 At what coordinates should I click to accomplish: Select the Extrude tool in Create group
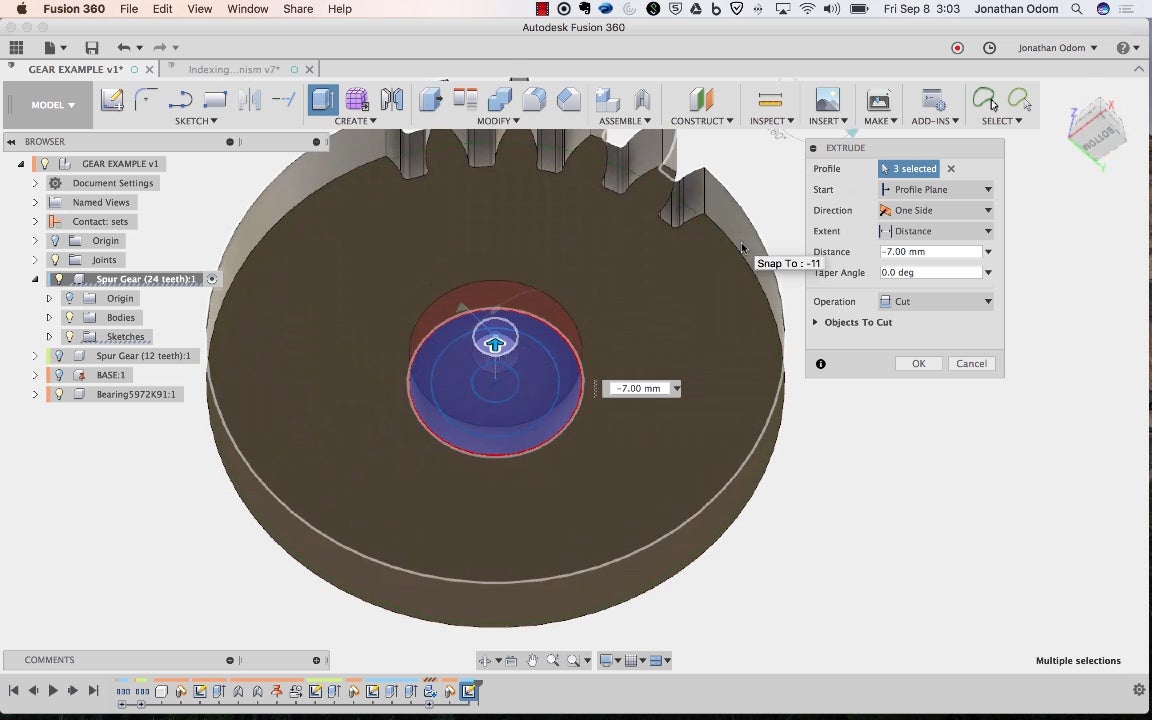323,100
